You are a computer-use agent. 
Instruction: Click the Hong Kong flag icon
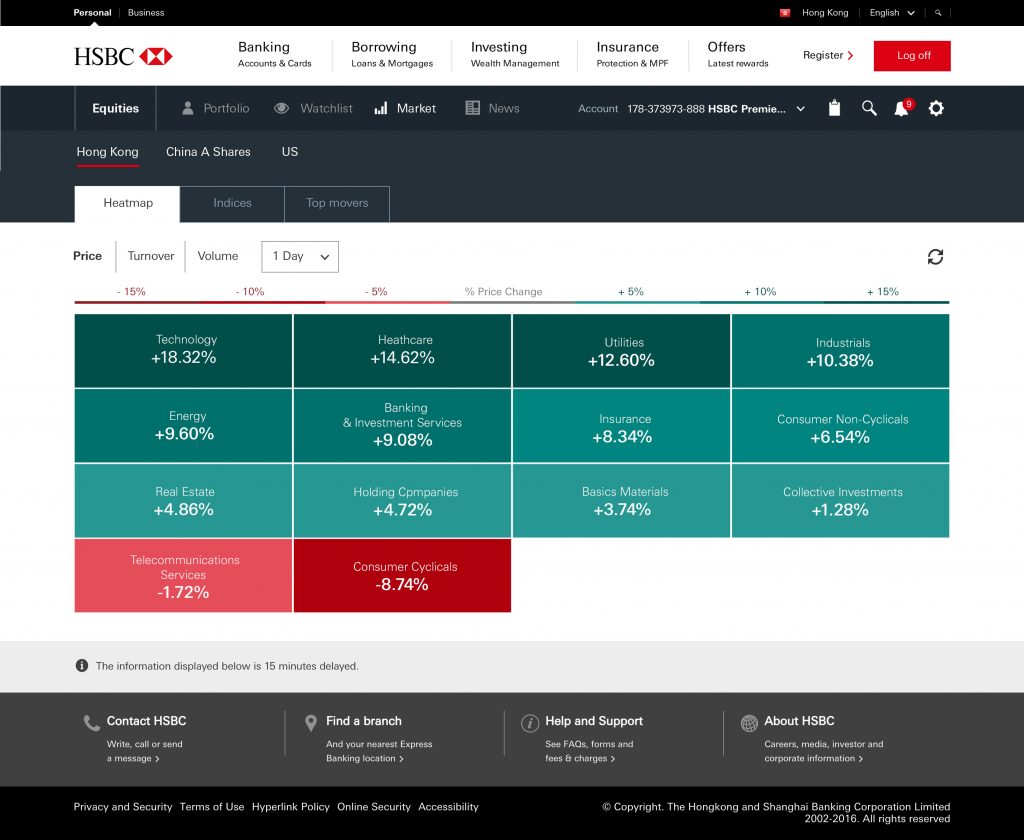pyautogui.click(x=785, y=13)
